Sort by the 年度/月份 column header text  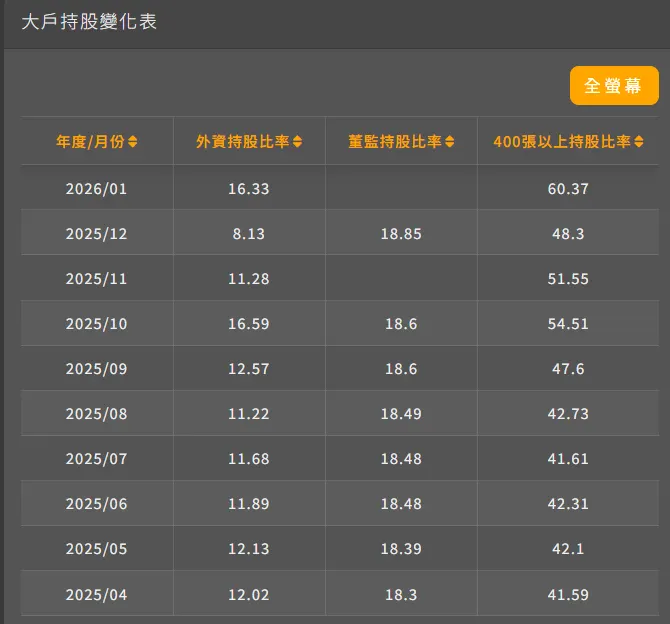tap(90, 141)
